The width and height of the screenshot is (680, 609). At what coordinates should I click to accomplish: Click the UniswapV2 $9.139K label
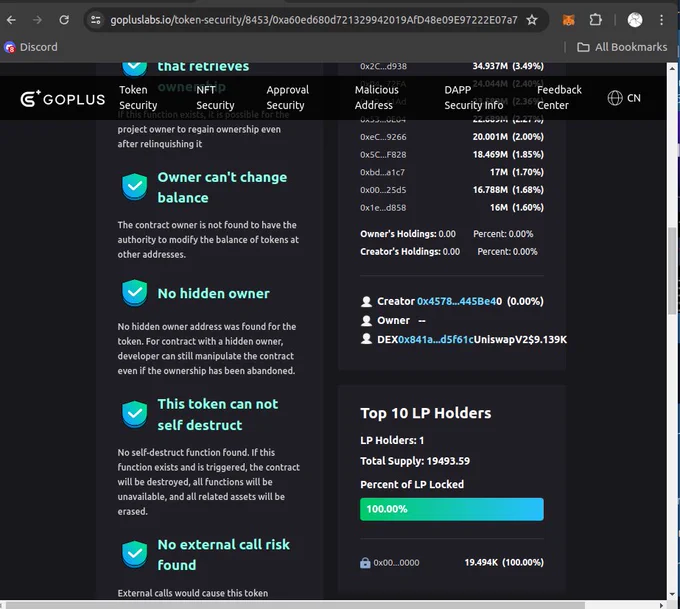point(520,339)
